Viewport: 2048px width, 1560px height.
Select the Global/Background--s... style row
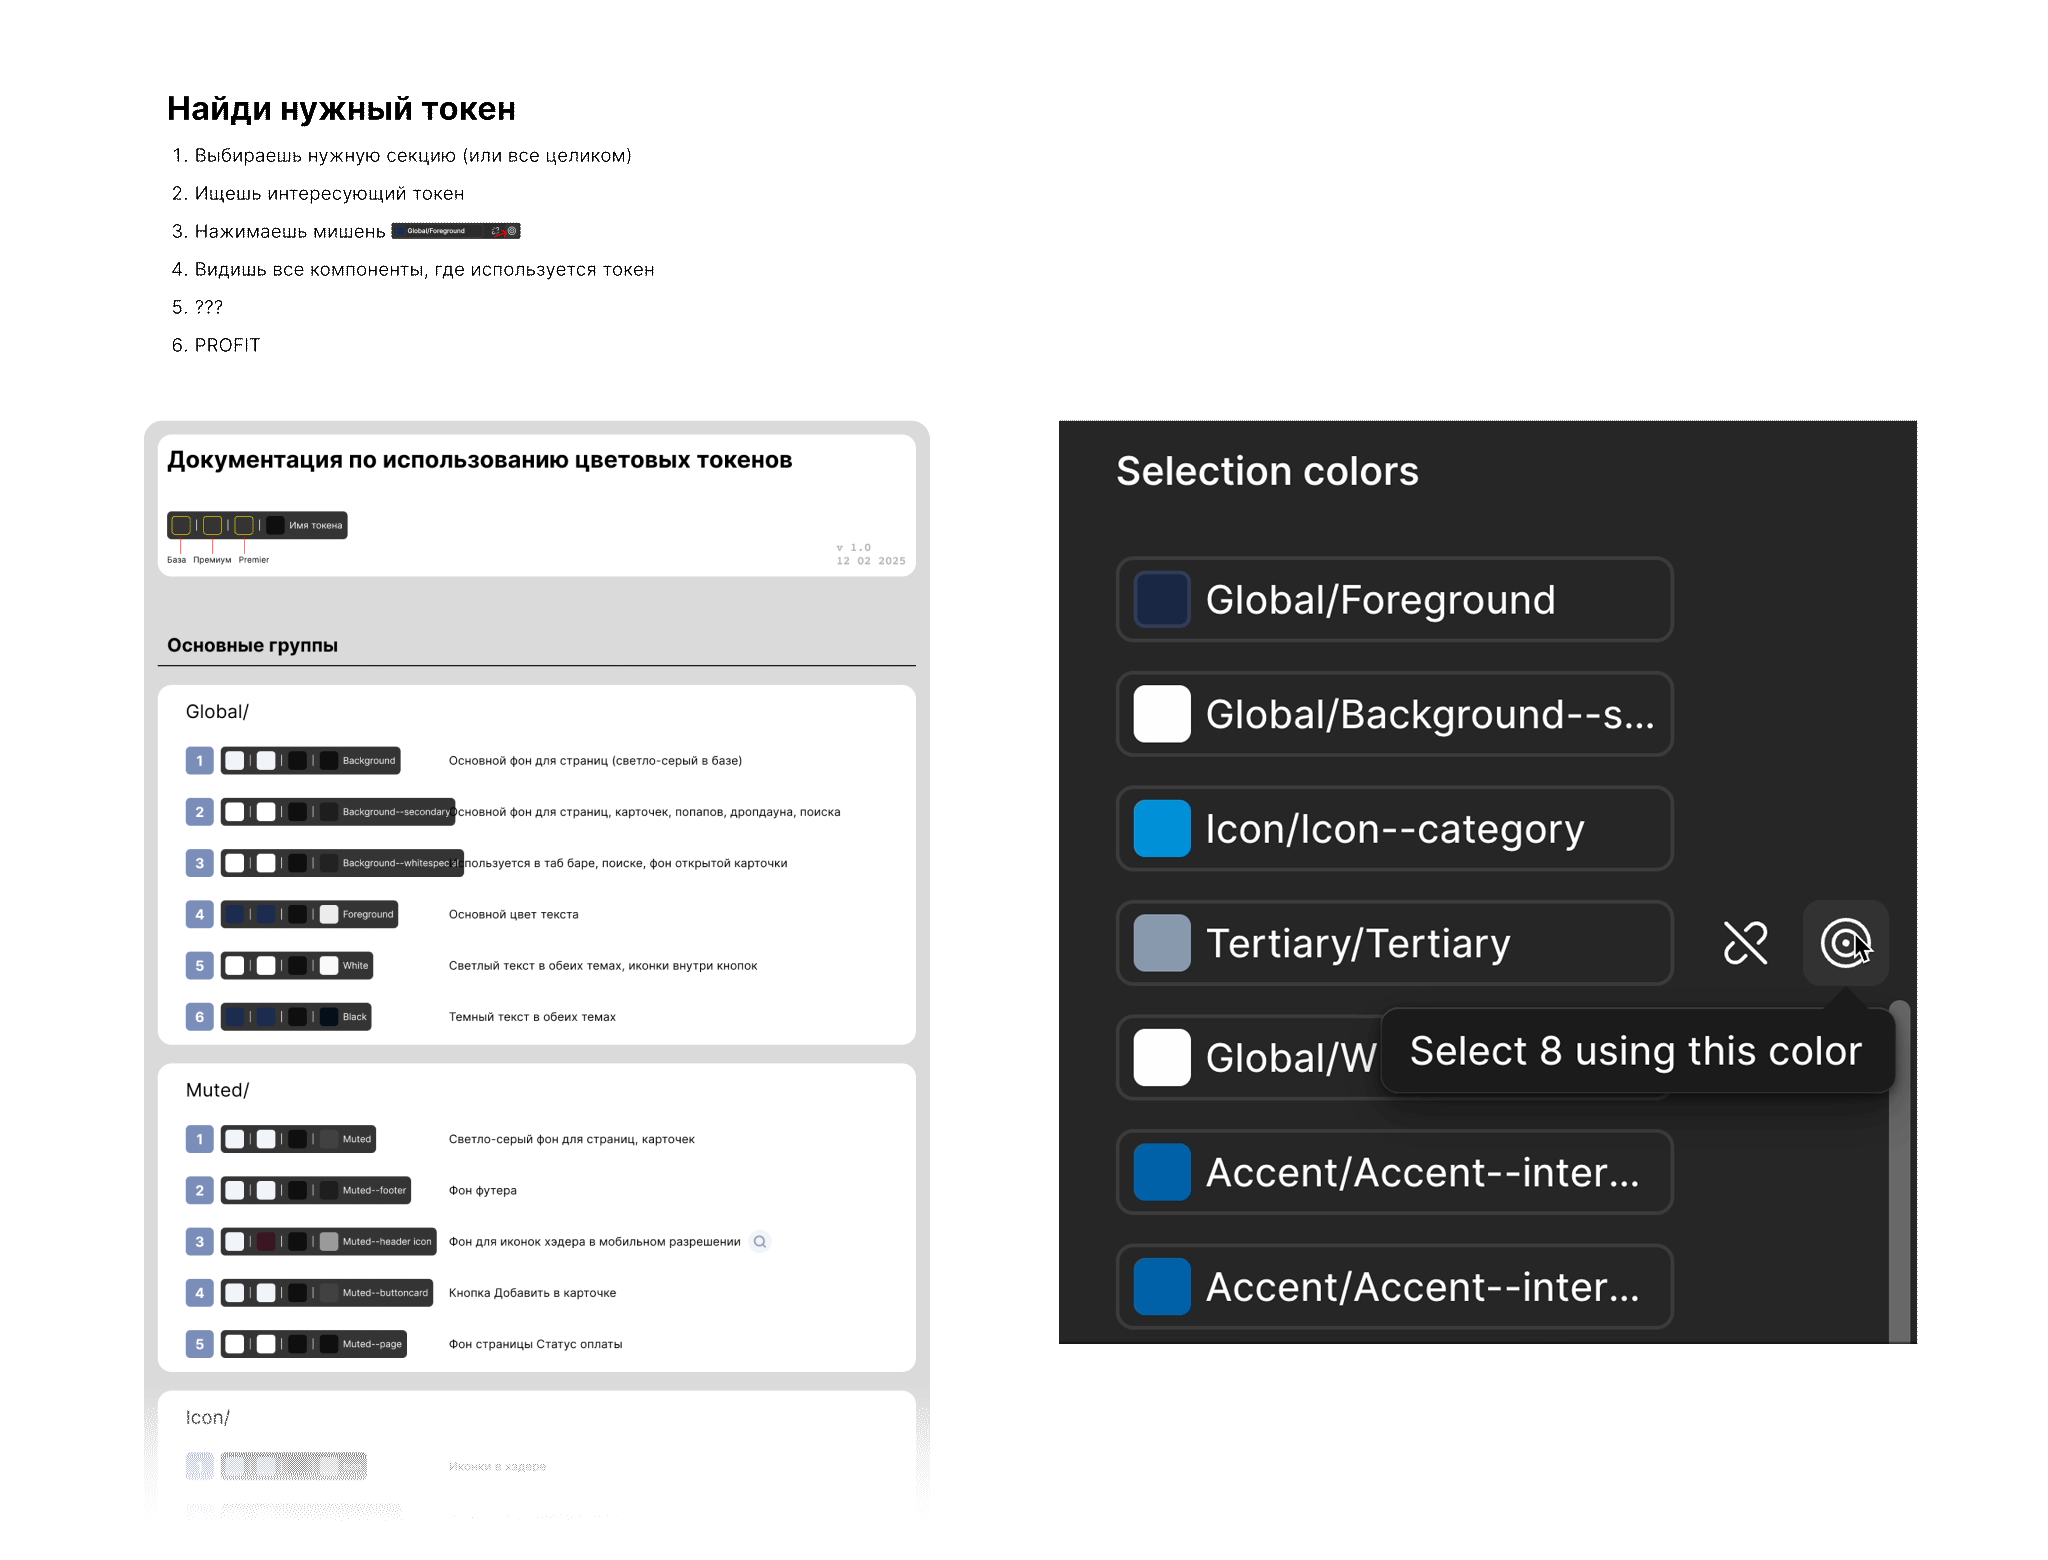1393,714
